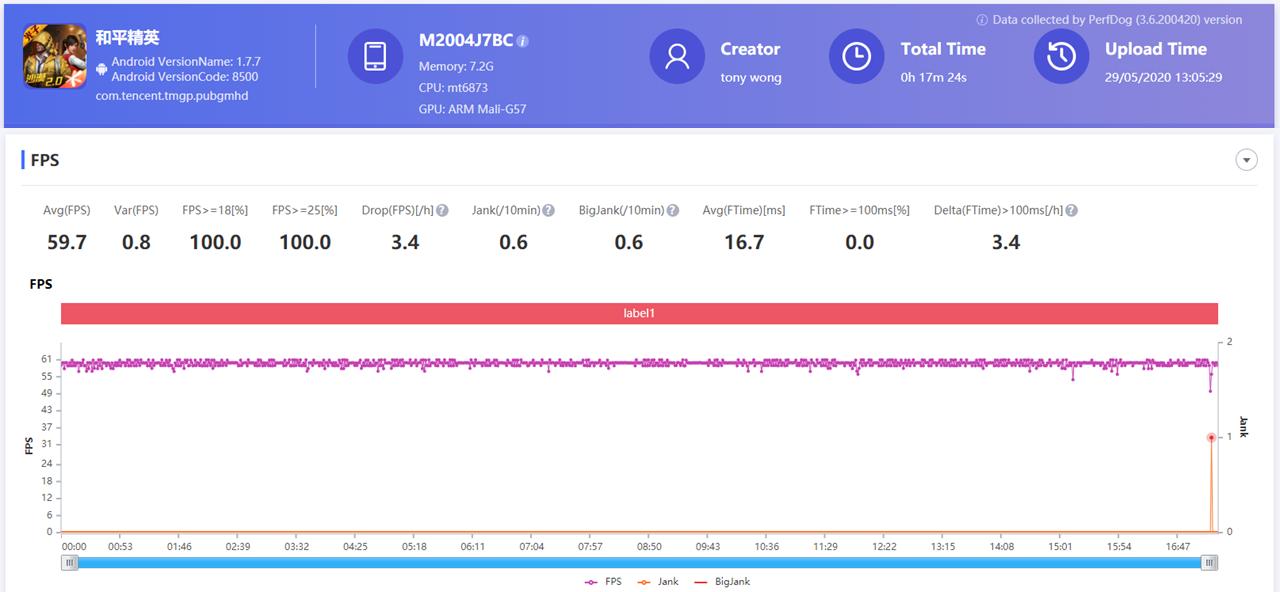Screen dimensions: 1280x592
Task: Click the FPS section heading
Action: pyautogui.click(x=45, y=160)
